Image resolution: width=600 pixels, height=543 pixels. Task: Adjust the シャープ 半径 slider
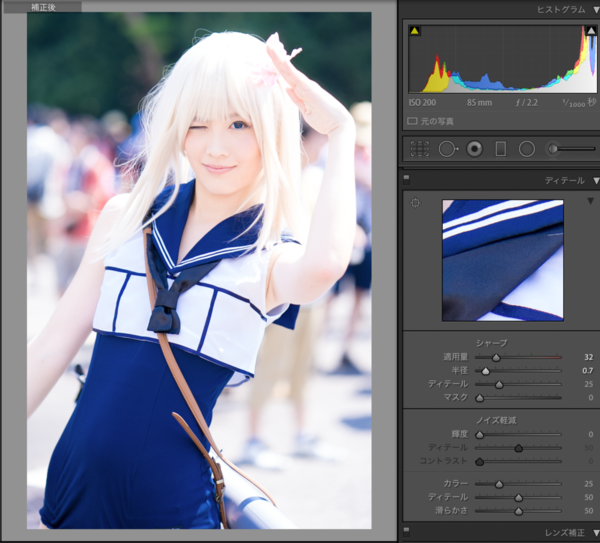pos(485,371)
